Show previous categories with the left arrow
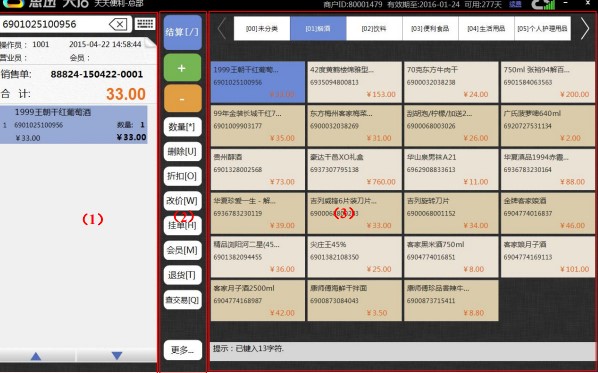Screen dimensions: 598x373 tap(222, 28)
